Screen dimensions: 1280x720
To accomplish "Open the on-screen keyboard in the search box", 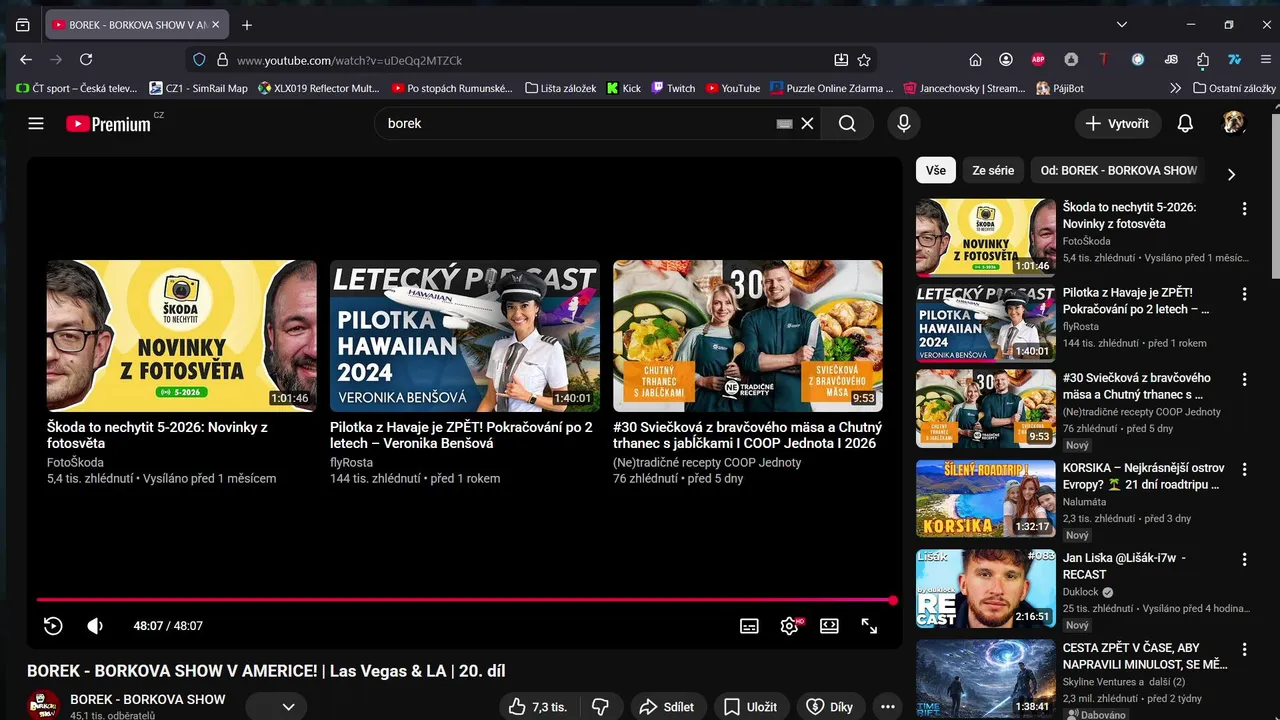I will (x=784, y=124).
